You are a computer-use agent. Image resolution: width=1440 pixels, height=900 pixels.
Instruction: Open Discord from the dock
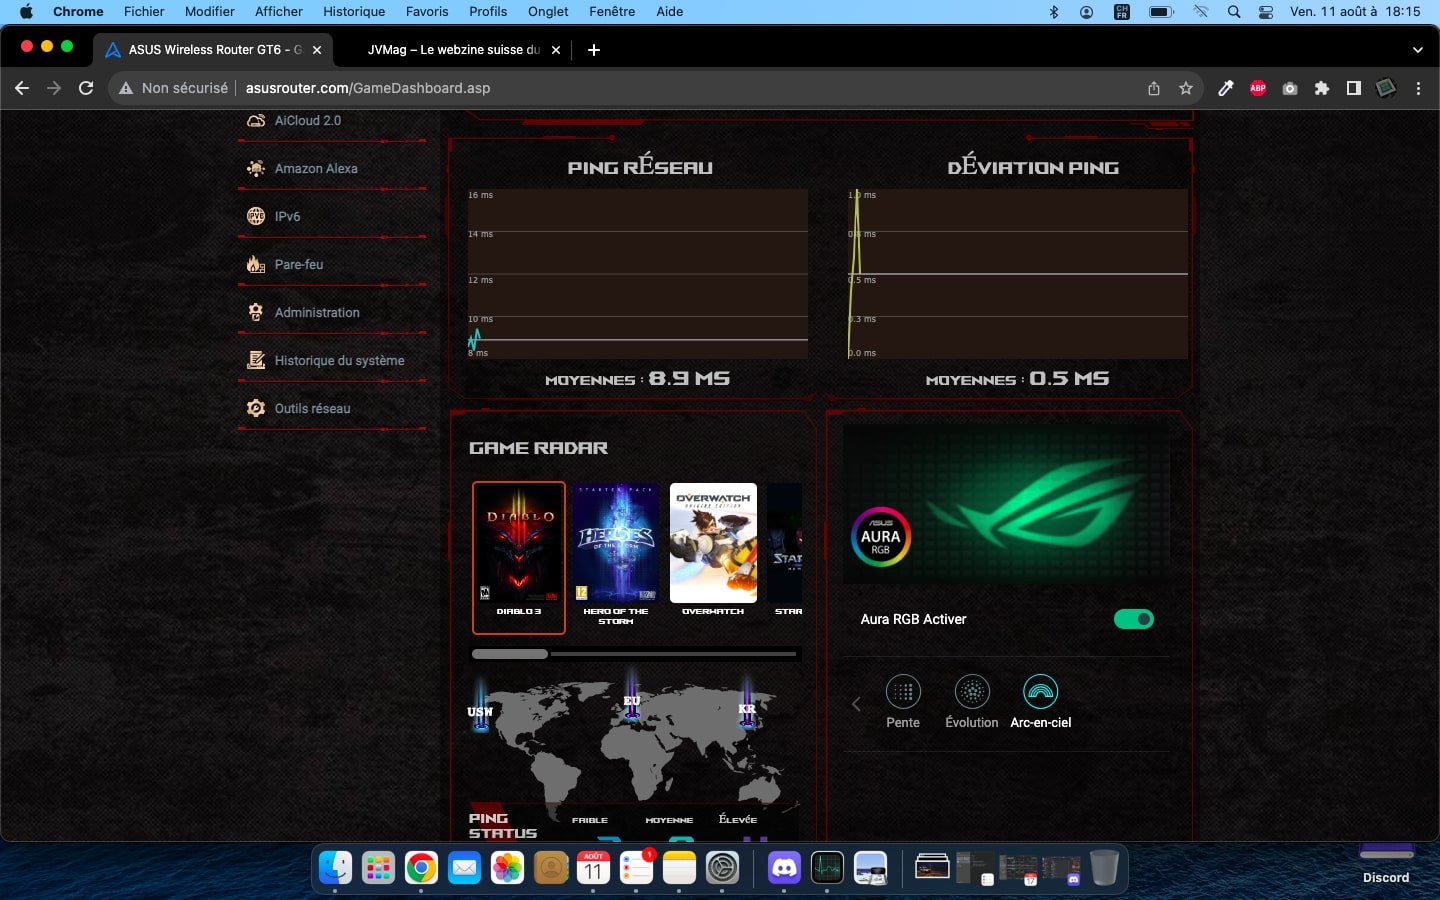784,868
